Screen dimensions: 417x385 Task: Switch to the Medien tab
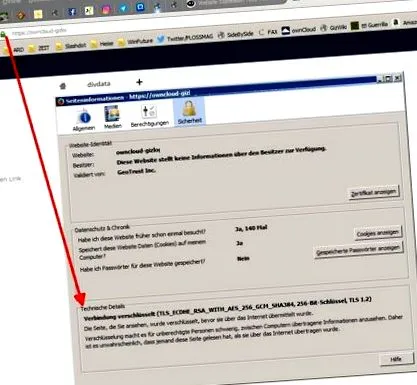pos(113,117)
